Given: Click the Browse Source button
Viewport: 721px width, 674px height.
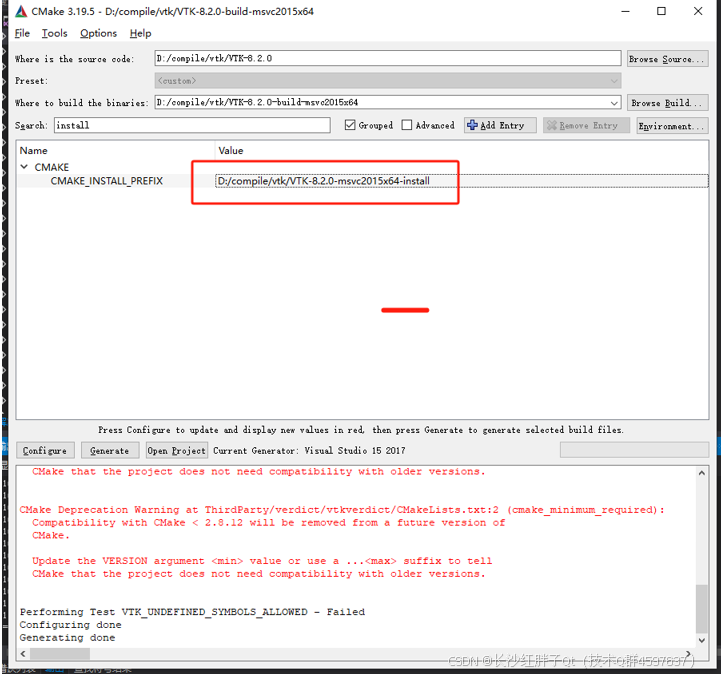Looking at the screenshot, I should coord(667,59).
